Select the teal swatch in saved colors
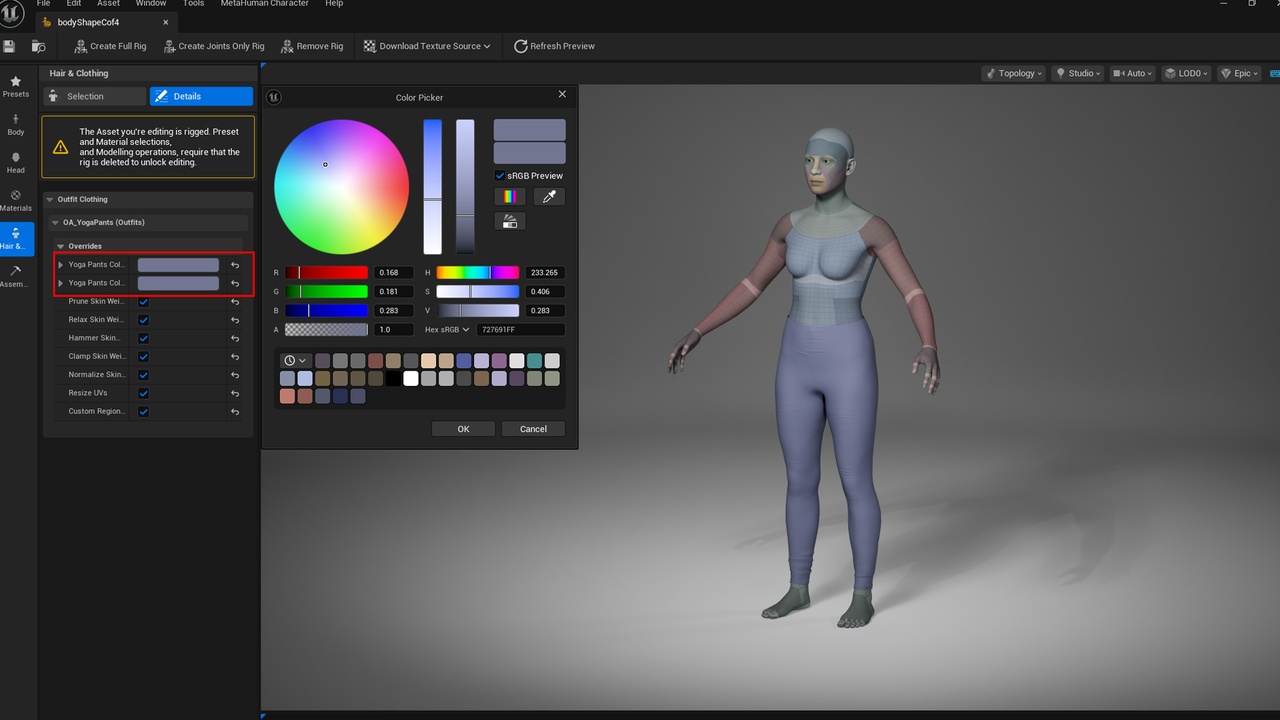Screen dimensions: 1280x720 pyautogui.click(x=534, y=360)
